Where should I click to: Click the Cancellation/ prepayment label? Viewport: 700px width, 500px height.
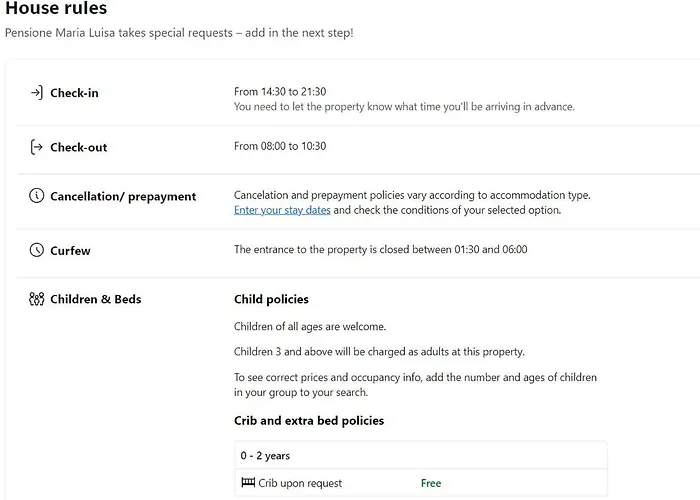click(123, 196)
